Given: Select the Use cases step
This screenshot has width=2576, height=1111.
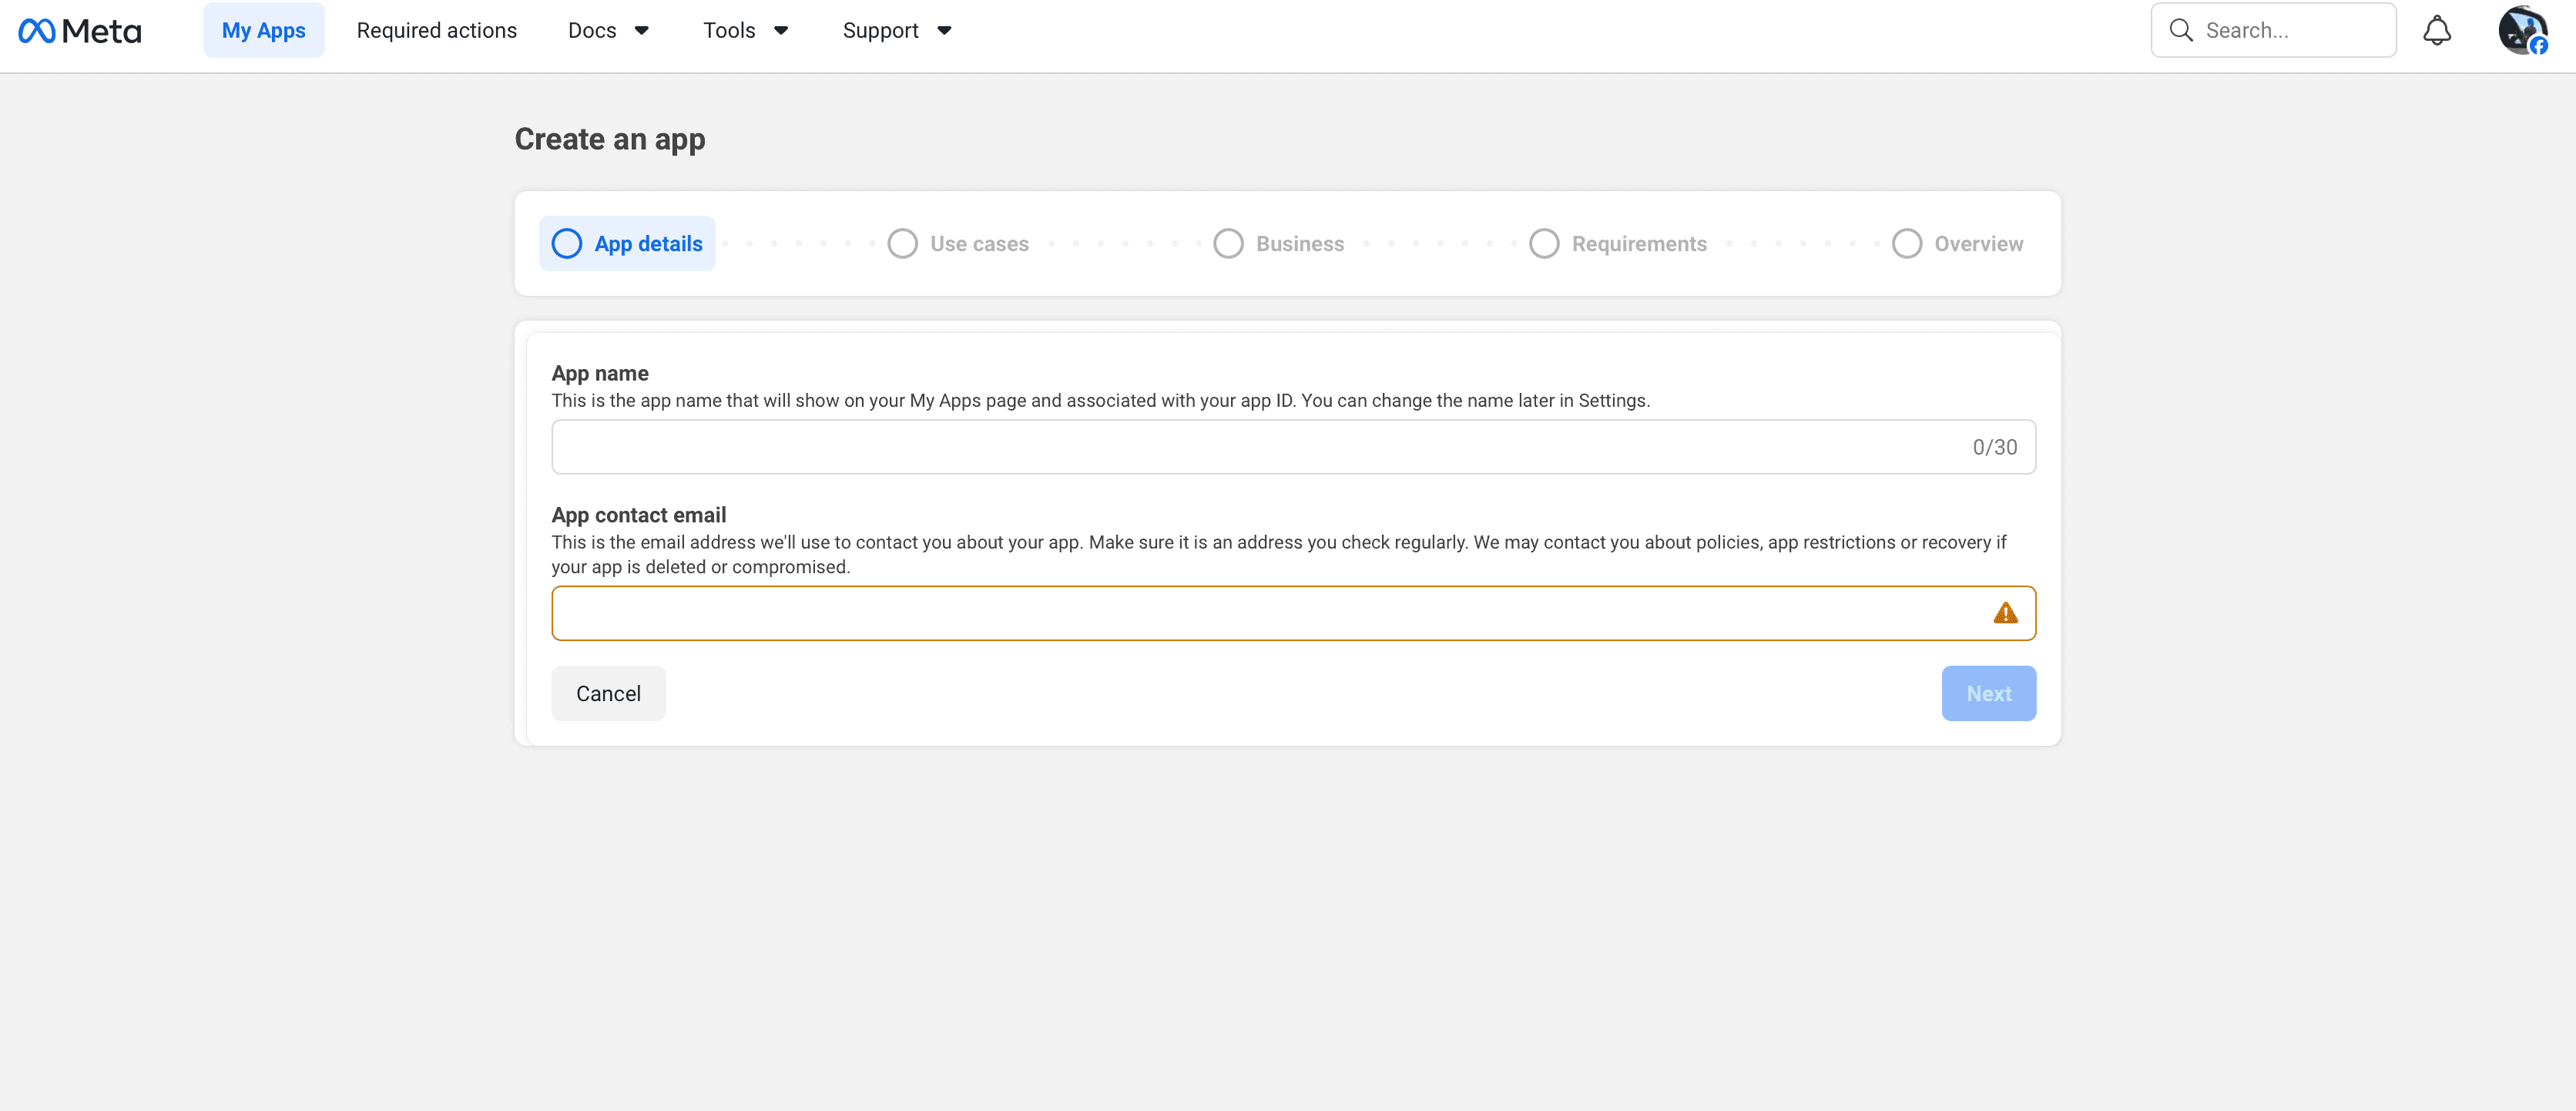Looking at the screenshot, I should pos(903,243).
